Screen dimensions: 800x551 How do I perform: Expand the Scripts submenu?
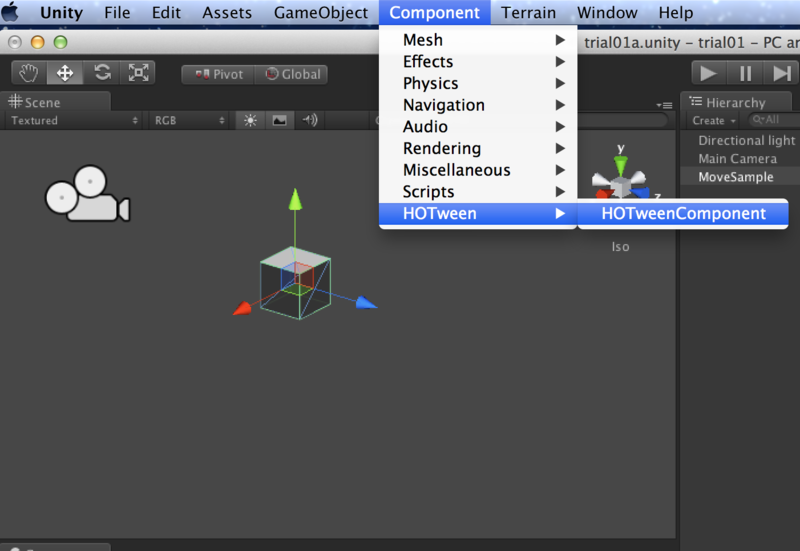coord(478,191)
